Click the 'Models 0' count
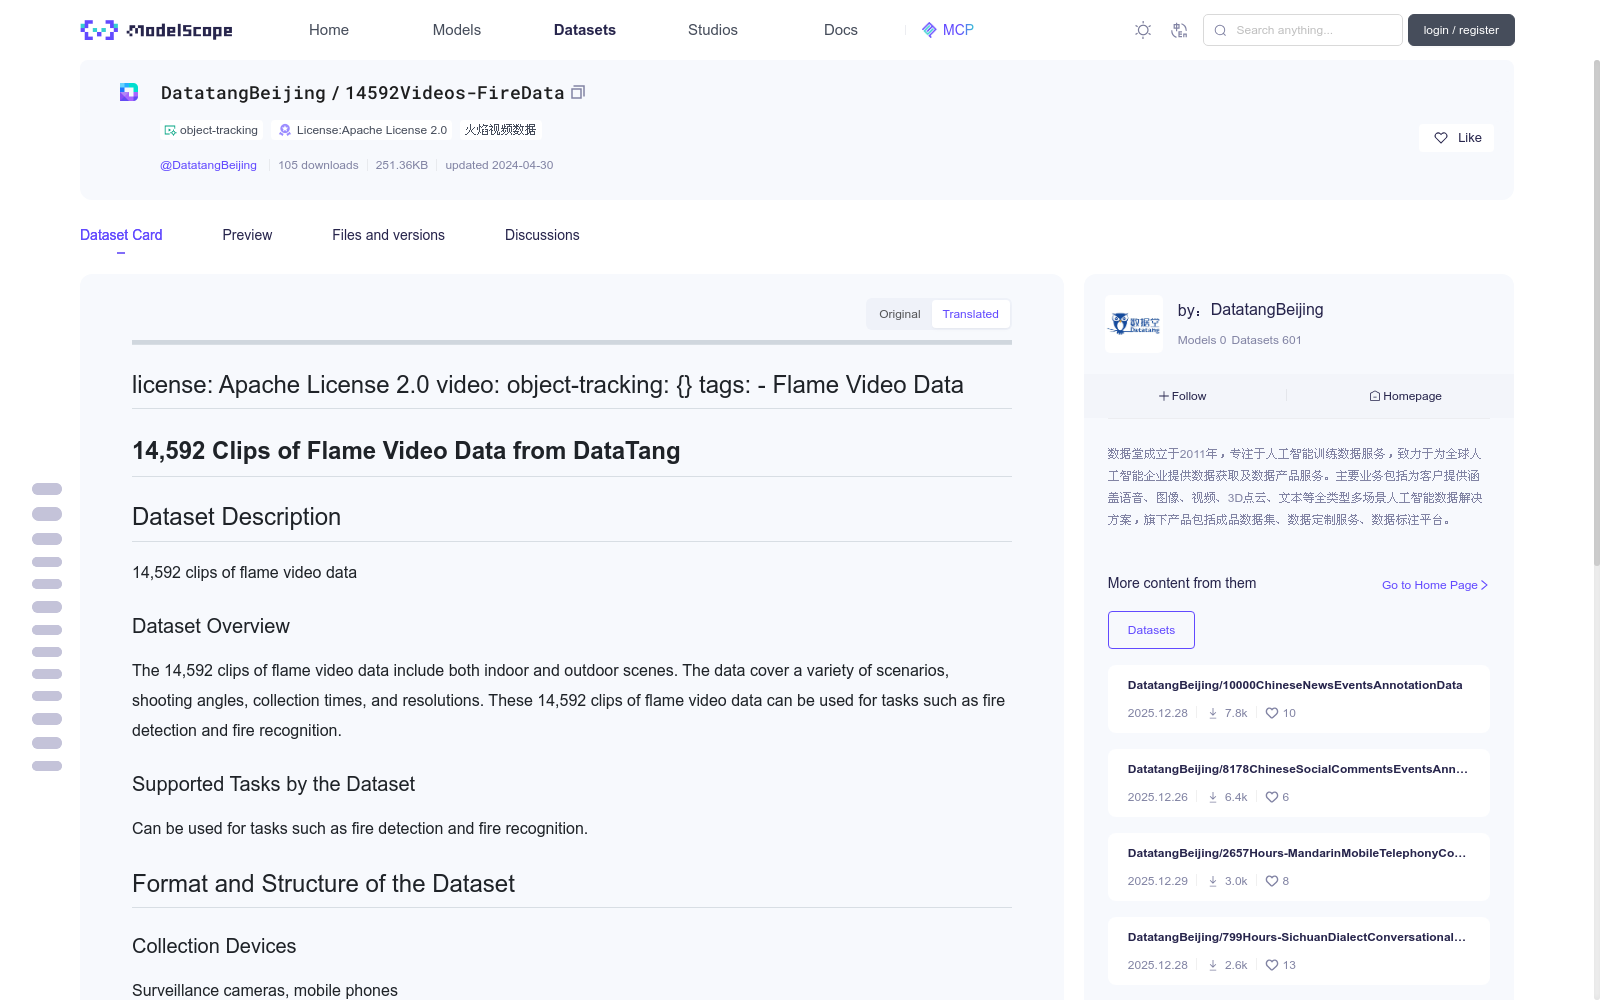 point(1202,340)
